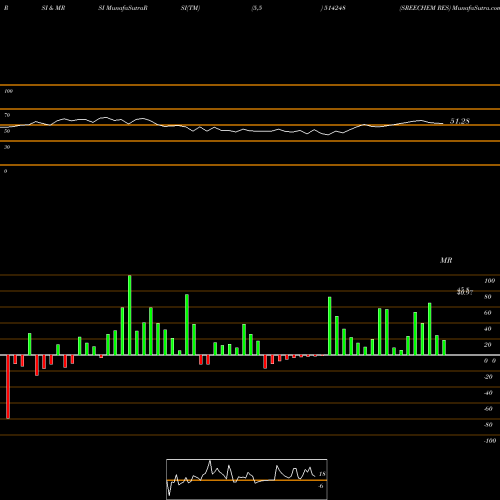The height and width of the screenshot is (500, 500).
Task: Click the MR axis label -40
Action: point(488,393)
